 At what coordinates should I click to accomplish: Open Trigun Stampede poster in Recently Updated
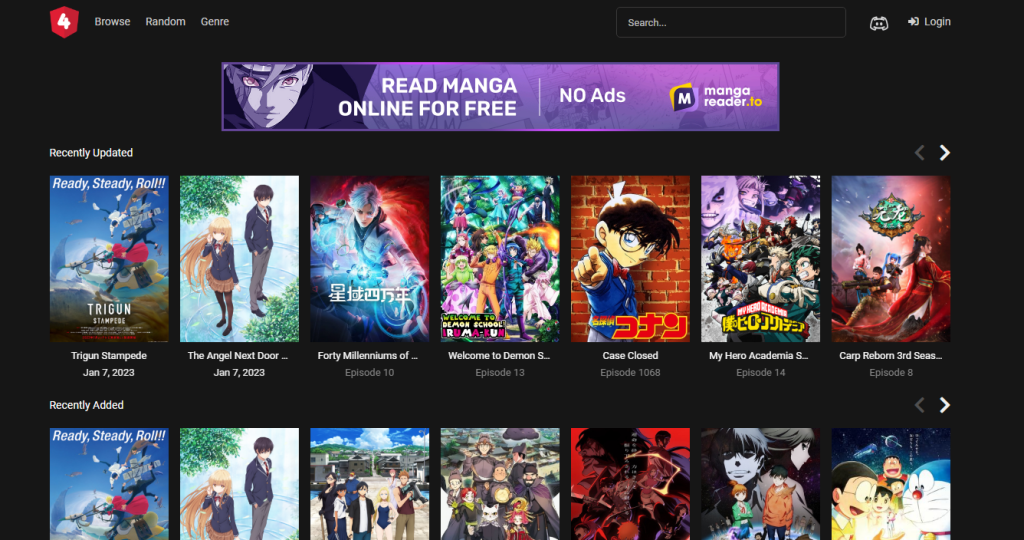[x=109, y=259]
